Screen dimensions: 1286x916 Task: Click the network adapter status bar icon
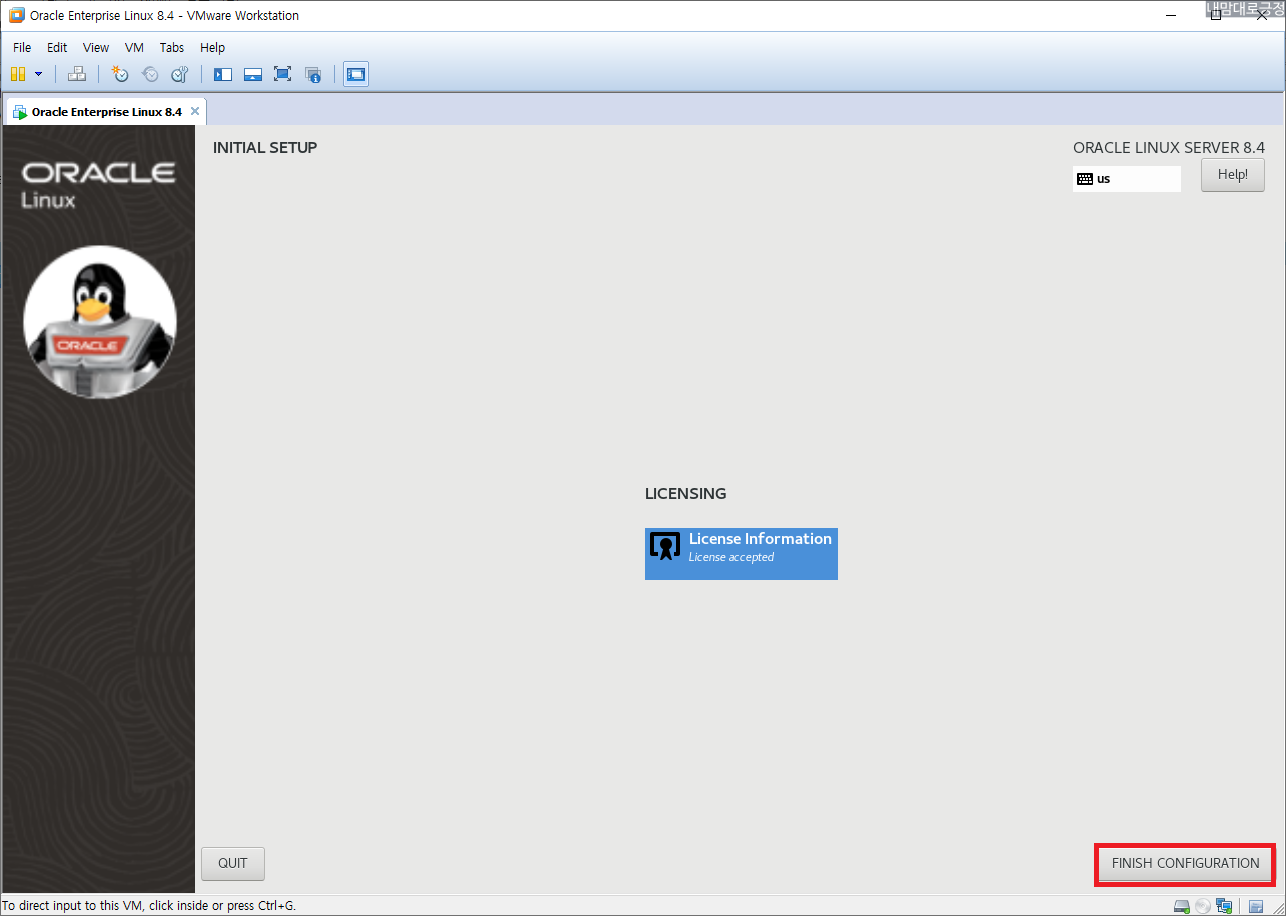pos(1224,906)
